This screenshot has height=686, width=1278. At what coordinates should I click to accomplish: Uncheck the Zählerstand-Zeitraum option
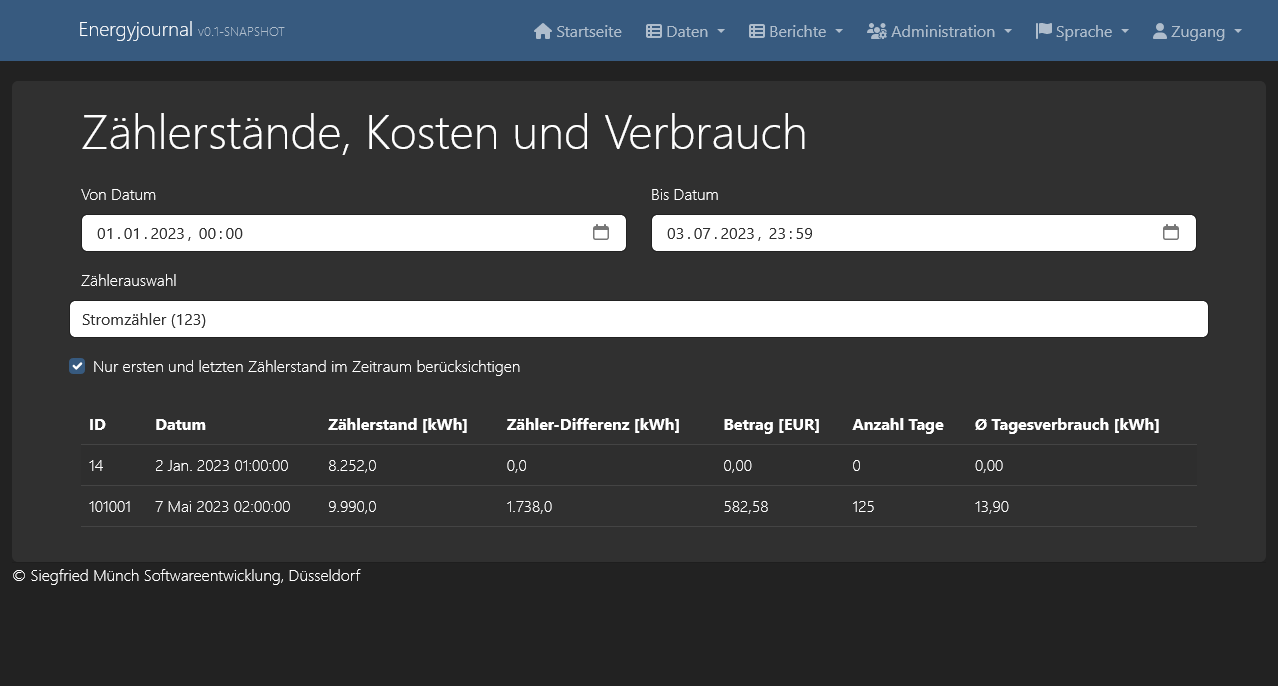point(77,366)
